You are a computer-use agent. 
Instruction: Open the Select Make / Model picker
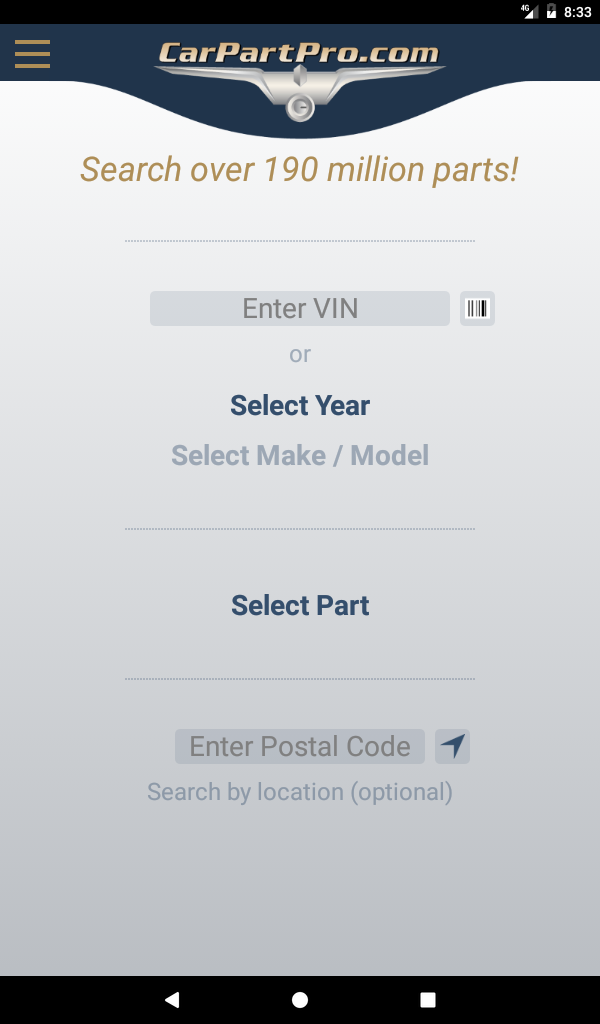(300, 455)
